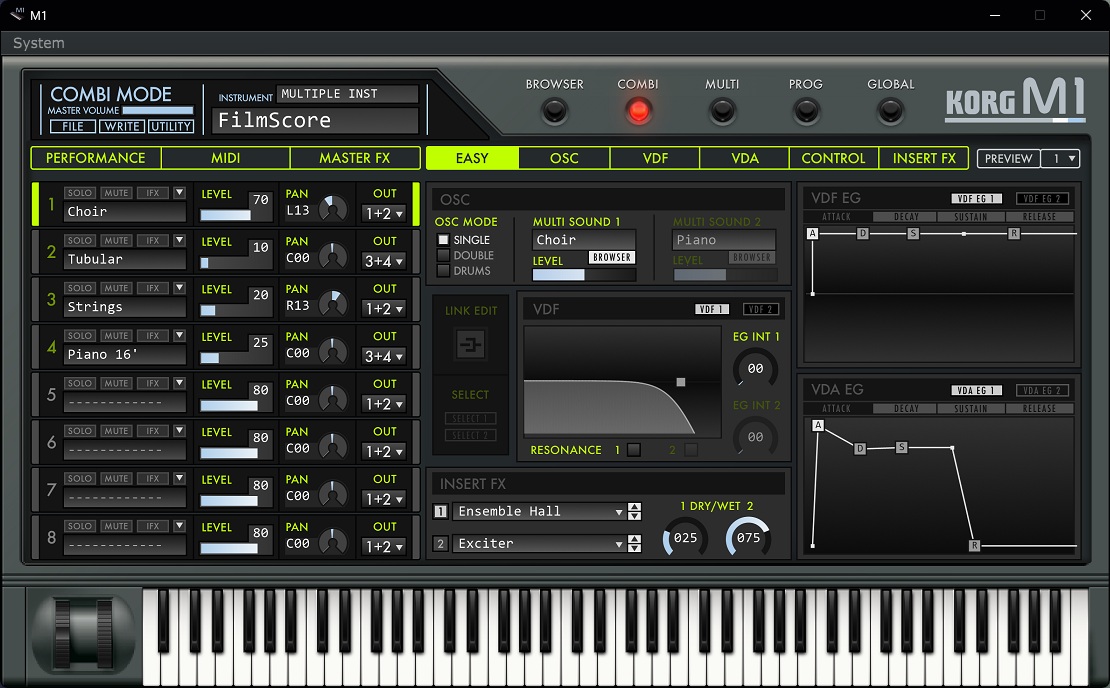
Task: Click the PREVIEW button
Action: (x=1009, y=159)
